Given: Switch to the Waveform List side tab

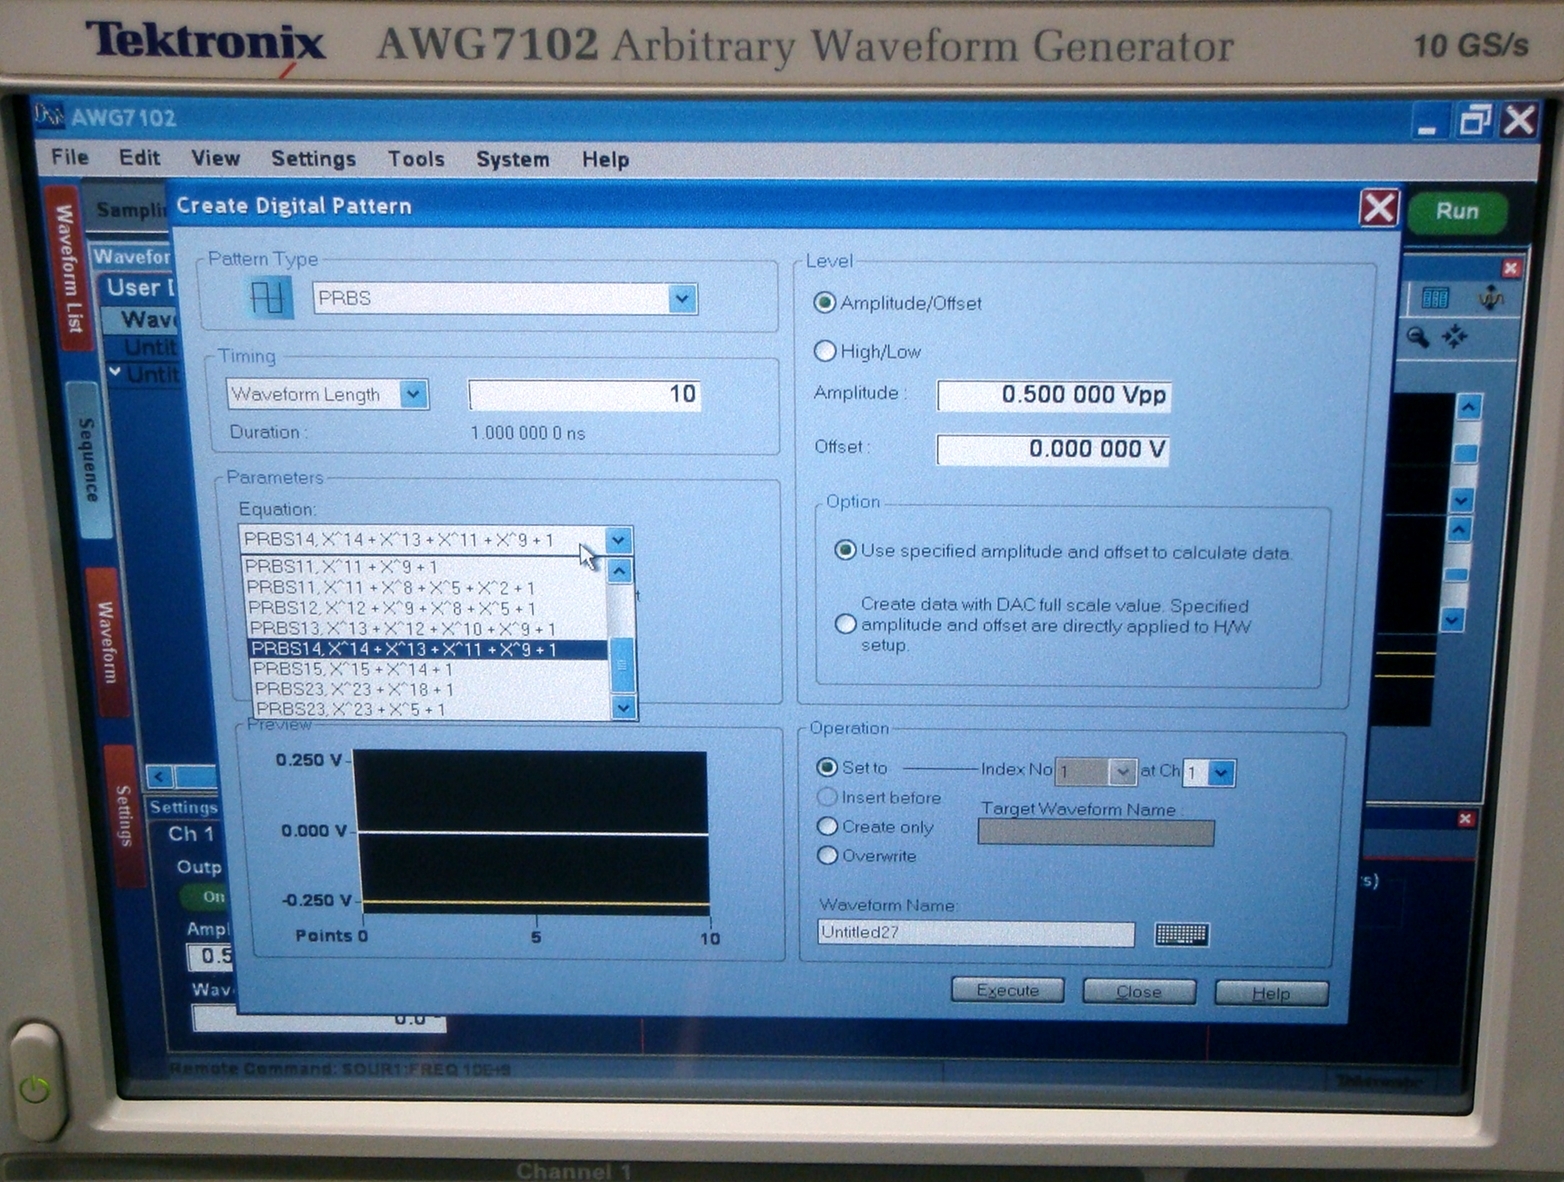Looking at the screenshot, I should pyautogui.click(x=67, y=267).
